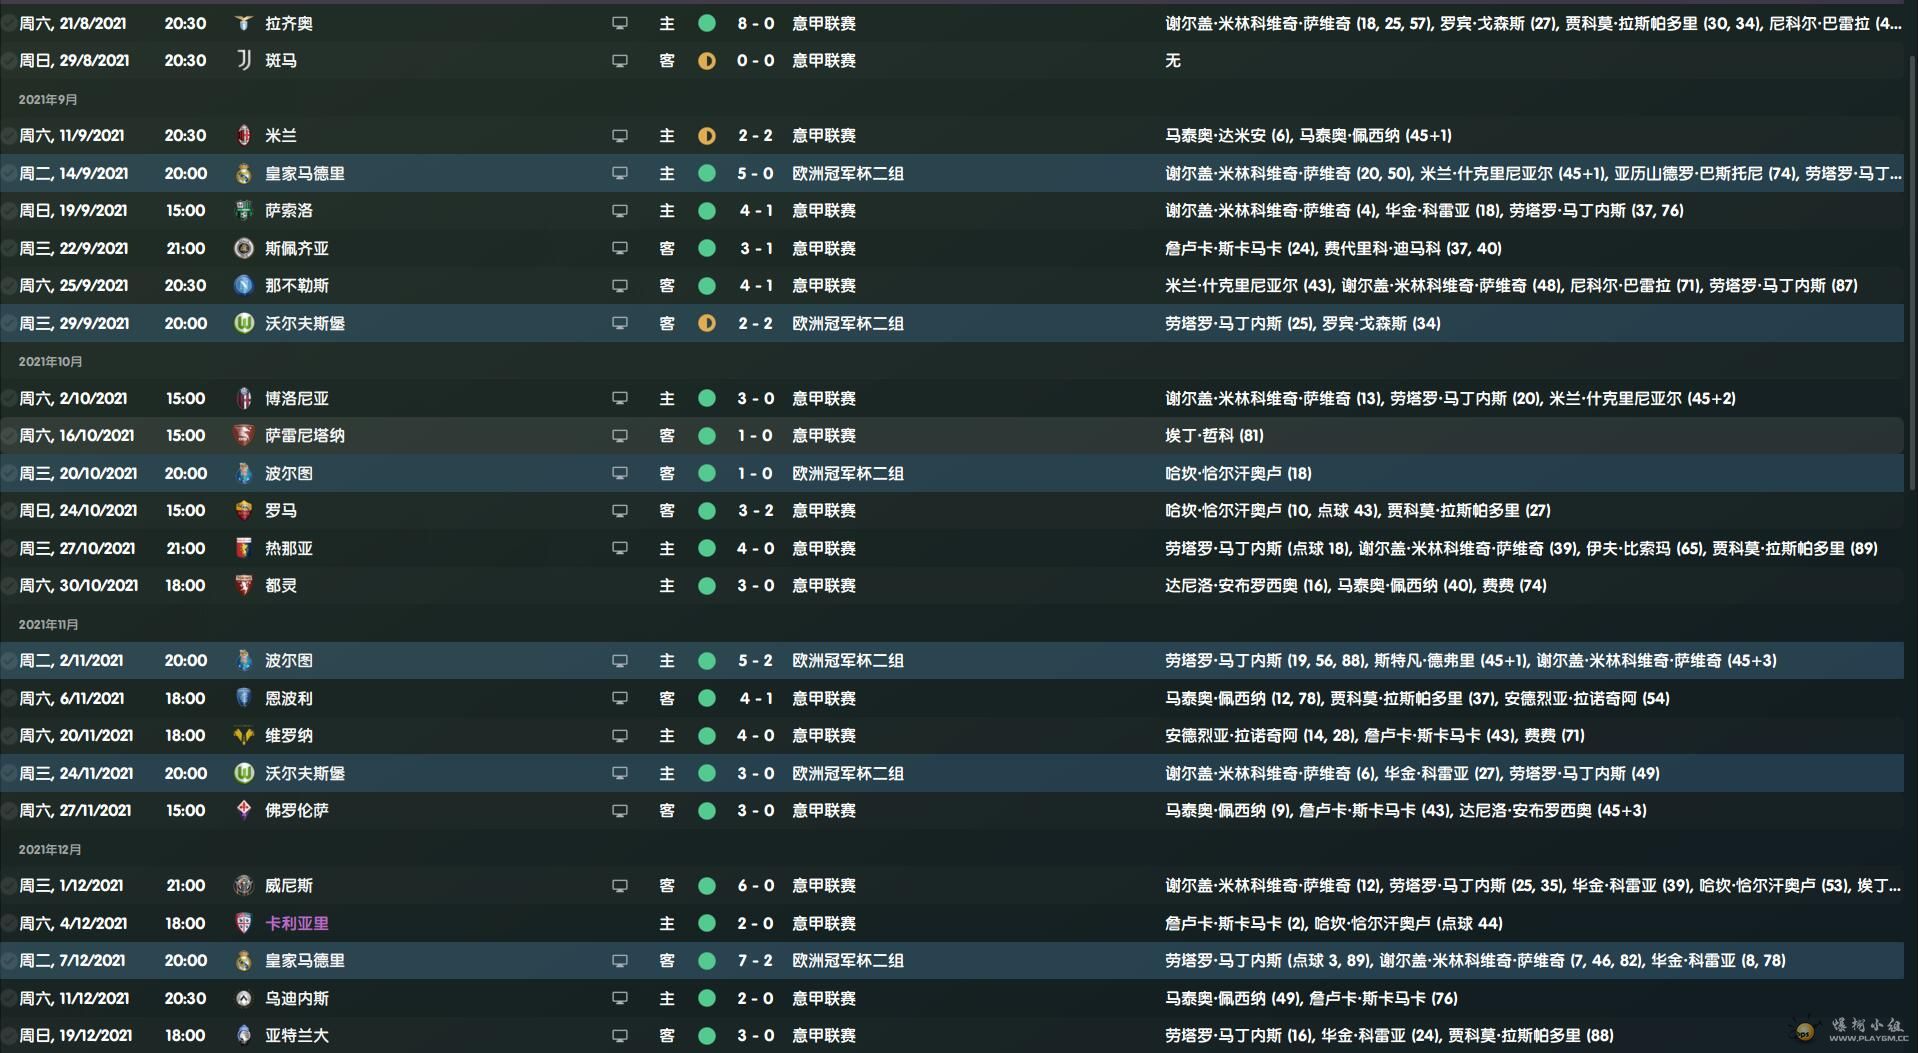Toggle the checkmark for the 2/10/2021 博洛尼亚 fixture
Image resolution: width=1918 pixels, height=1053 pixels.
coord(8,398)
